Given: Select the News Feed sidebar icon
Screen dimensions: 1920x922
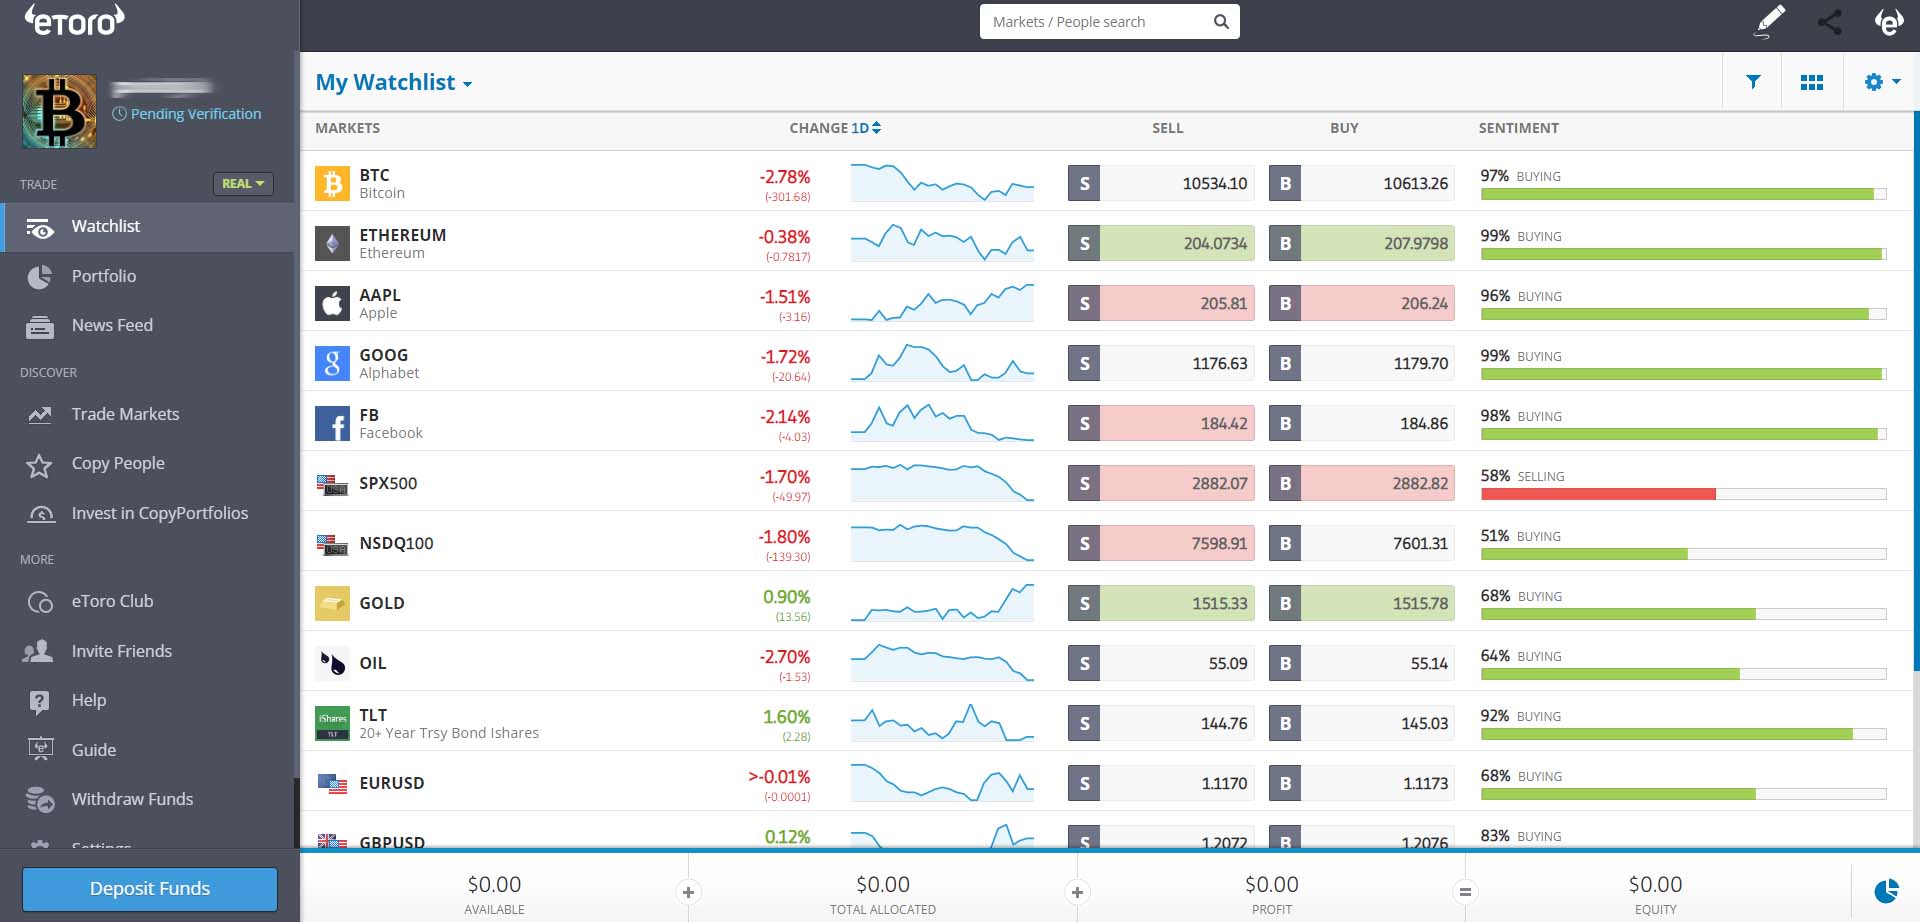Looking at the screenshot, I should 40,325.
